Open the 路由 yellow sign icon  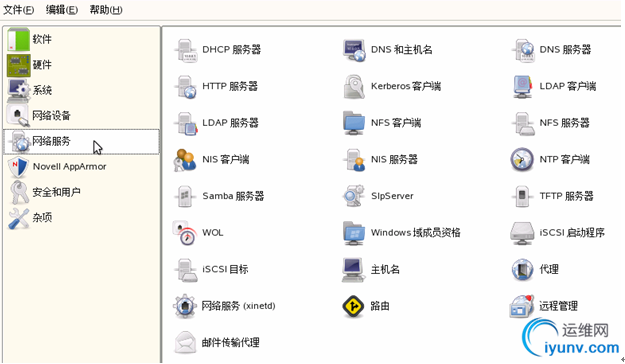click(x=353, y=306)
